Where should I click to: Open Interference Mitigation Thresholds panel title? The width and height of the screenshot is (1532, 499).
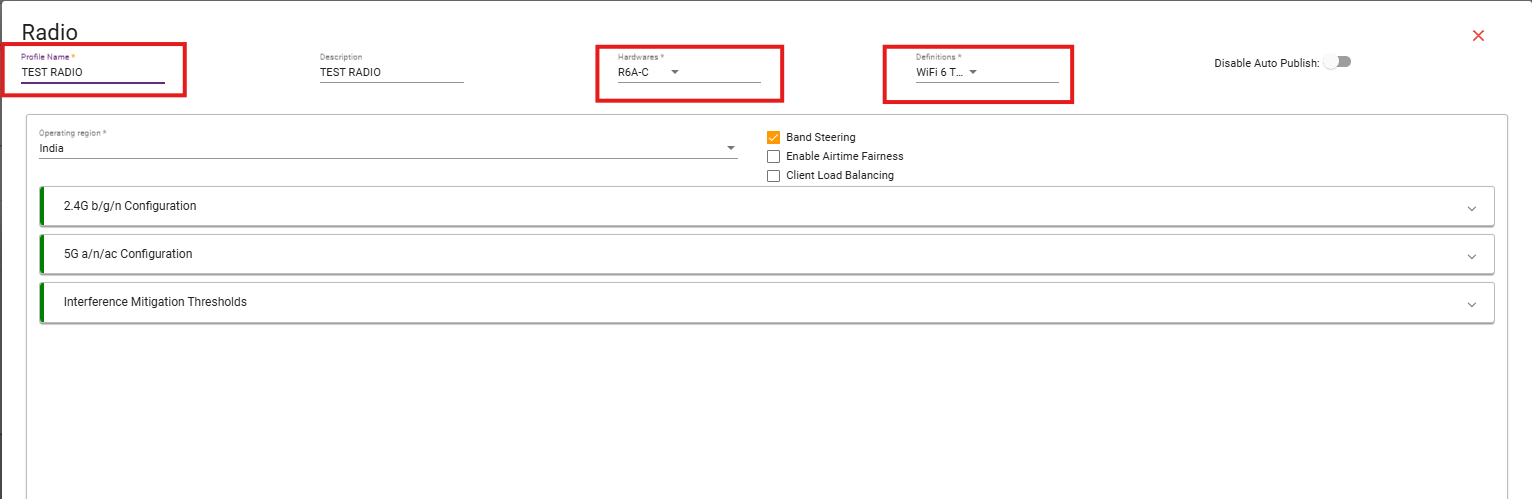point(155,302)
